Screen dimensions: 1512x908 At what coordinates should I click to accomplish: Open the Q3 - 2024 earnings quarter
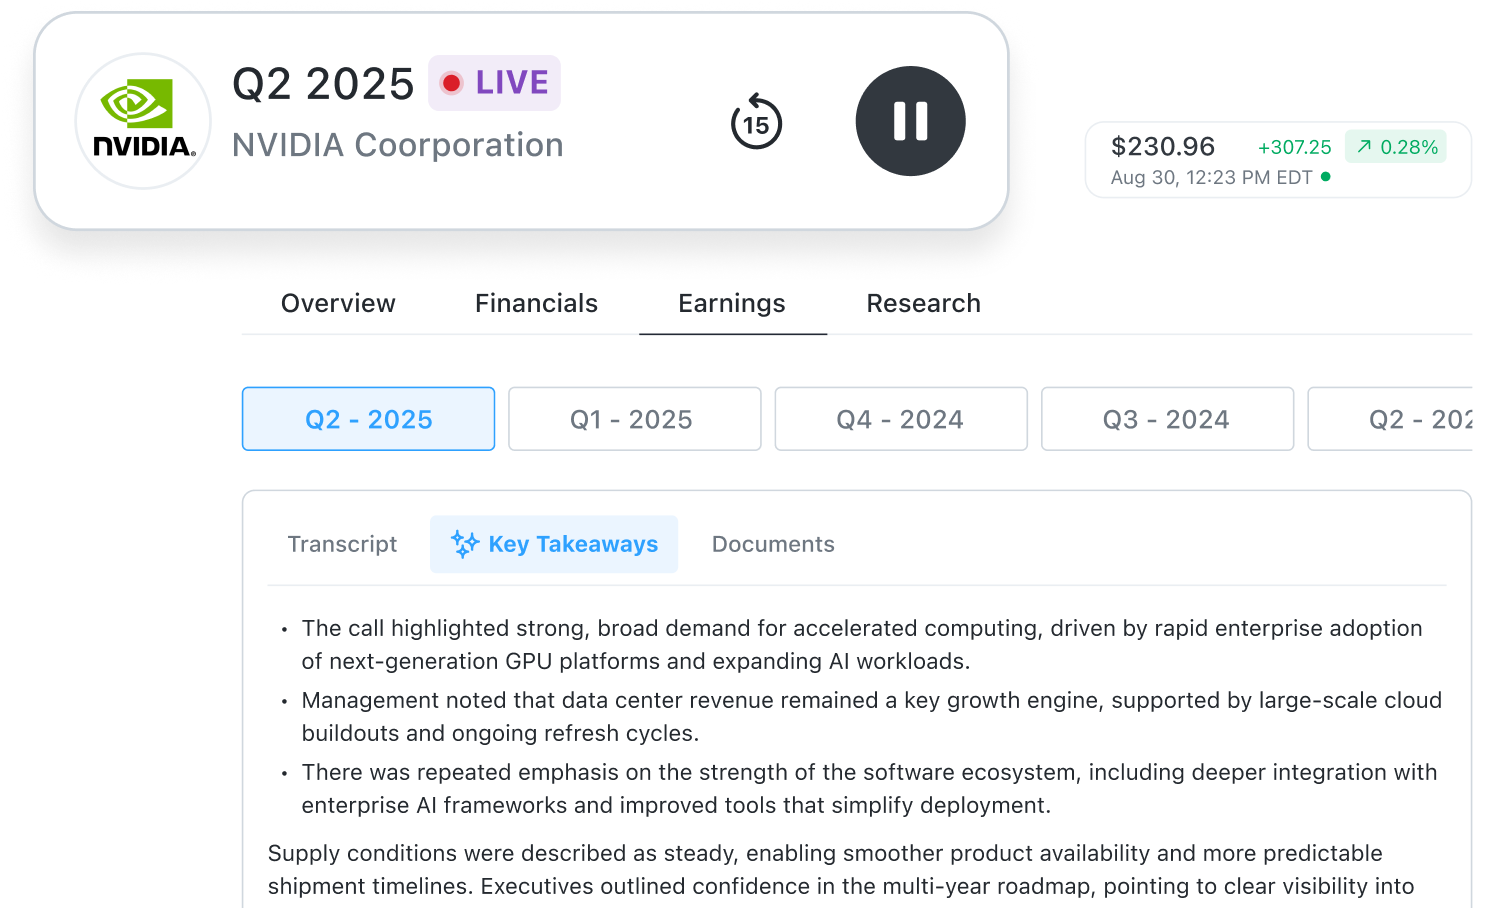[1167, 419]
